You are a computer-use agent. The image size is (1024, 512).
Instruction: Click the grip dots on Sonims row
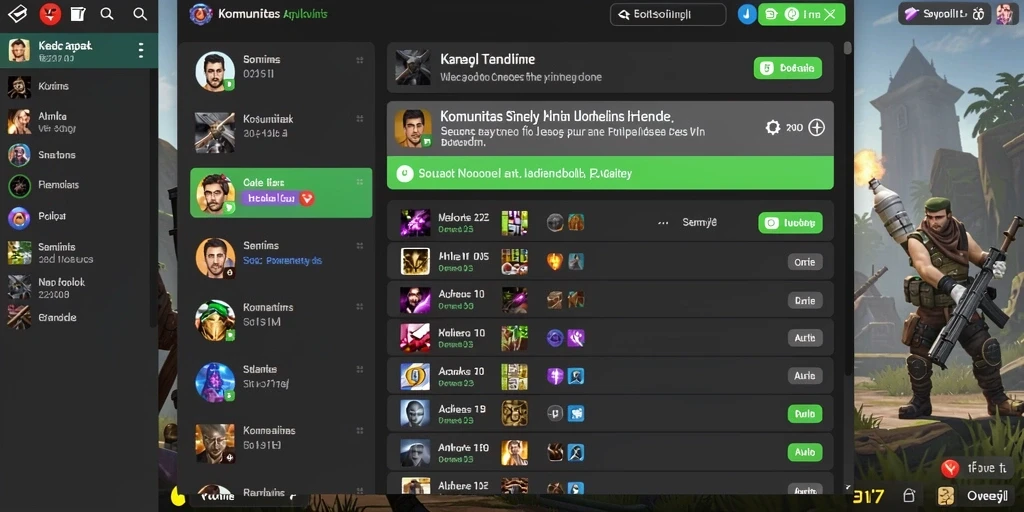pos(359,60)
